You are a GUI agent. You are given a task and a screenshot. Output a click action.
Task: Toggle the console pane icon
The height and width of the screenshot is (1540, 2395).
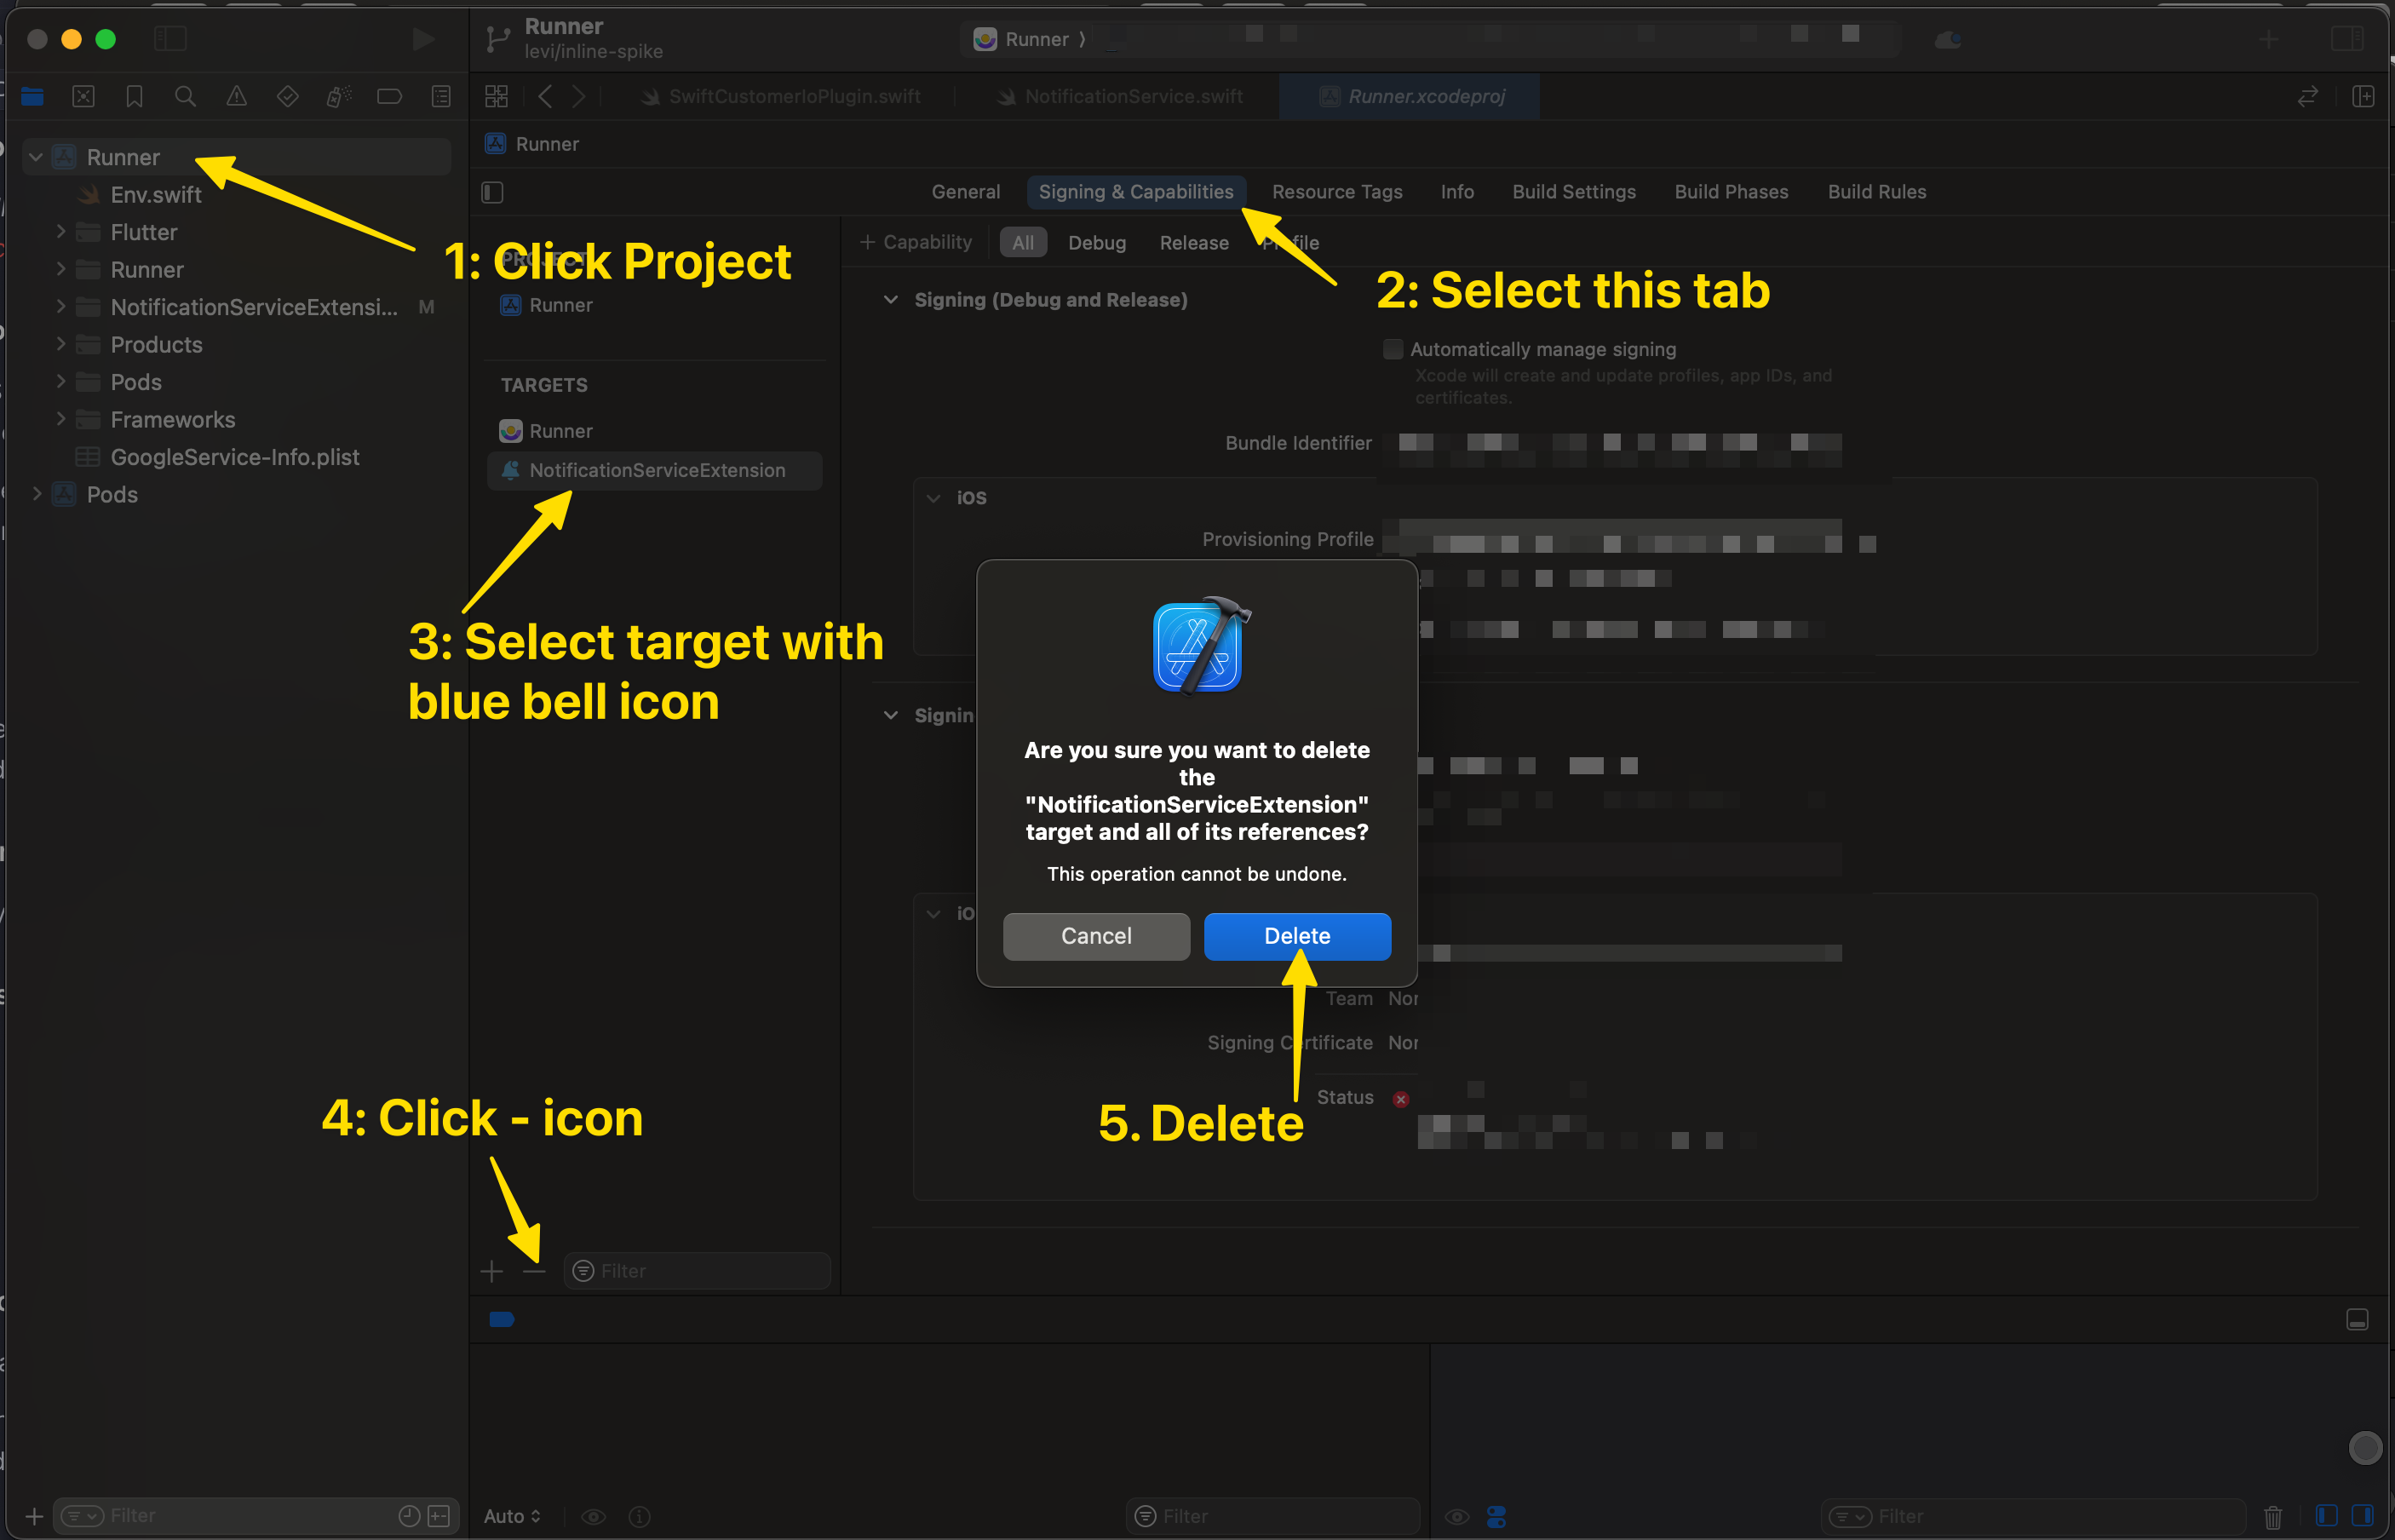click(2363, 1516)
